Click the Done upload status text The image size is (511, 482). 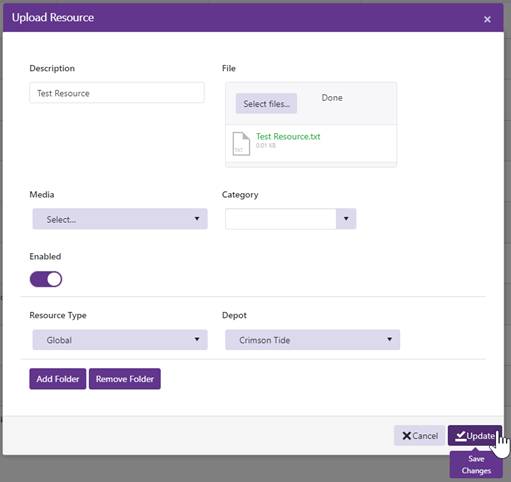point(332,98)
